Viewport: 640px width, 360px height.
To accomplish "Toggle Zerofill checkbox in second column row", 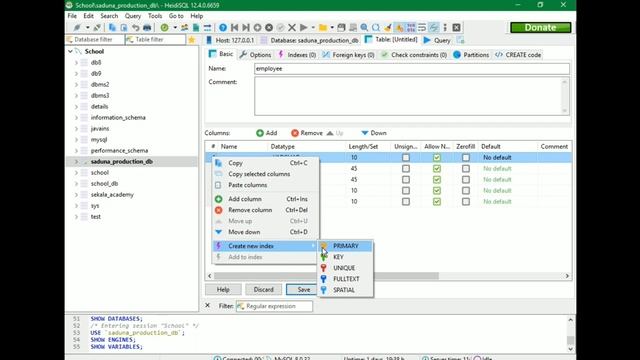I will 466,169.
